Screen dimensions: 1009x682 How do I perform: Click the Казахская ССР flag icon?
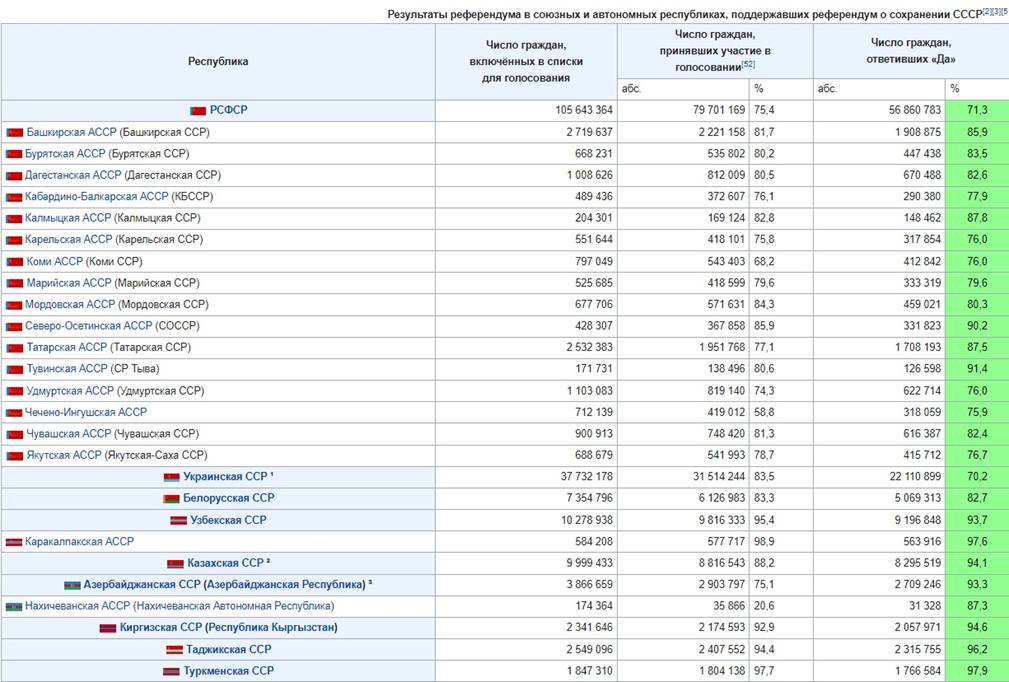pyautogui.click(x=175, y=564)
